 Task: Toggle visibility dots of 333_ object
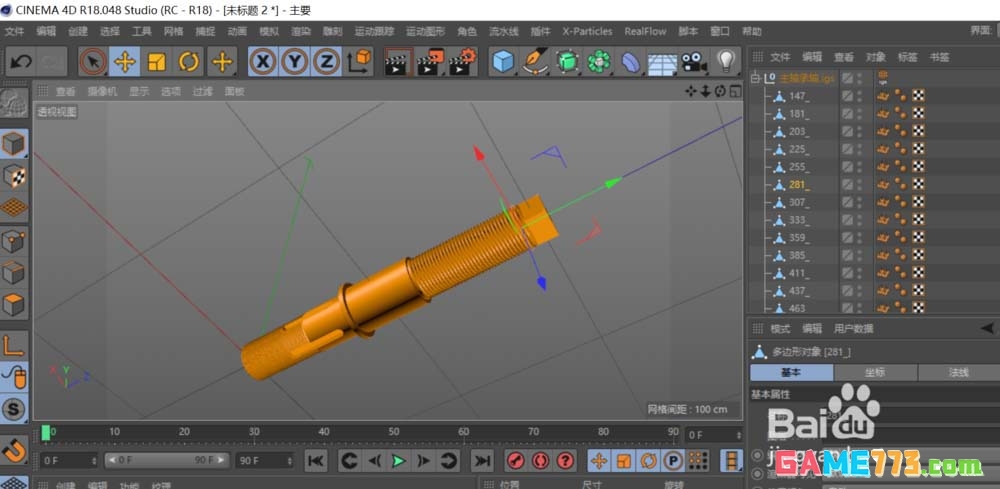(859, 220)
